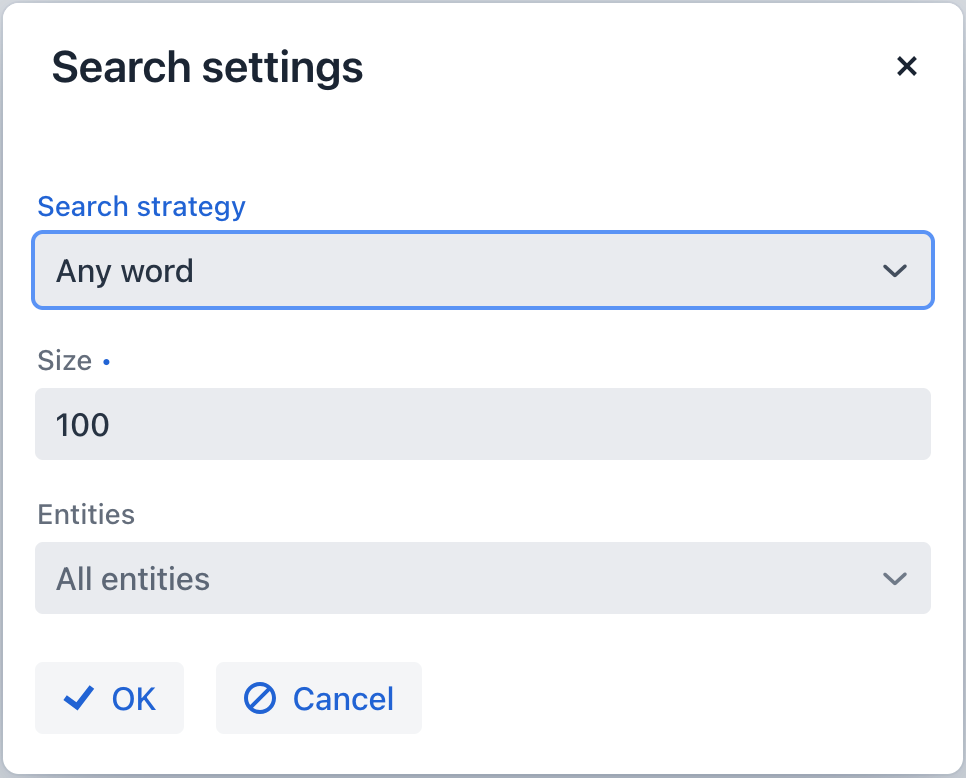Select the value 100 in the Size field
The width and height of the screenshot is (966, 778).
(x=81, y=424)
